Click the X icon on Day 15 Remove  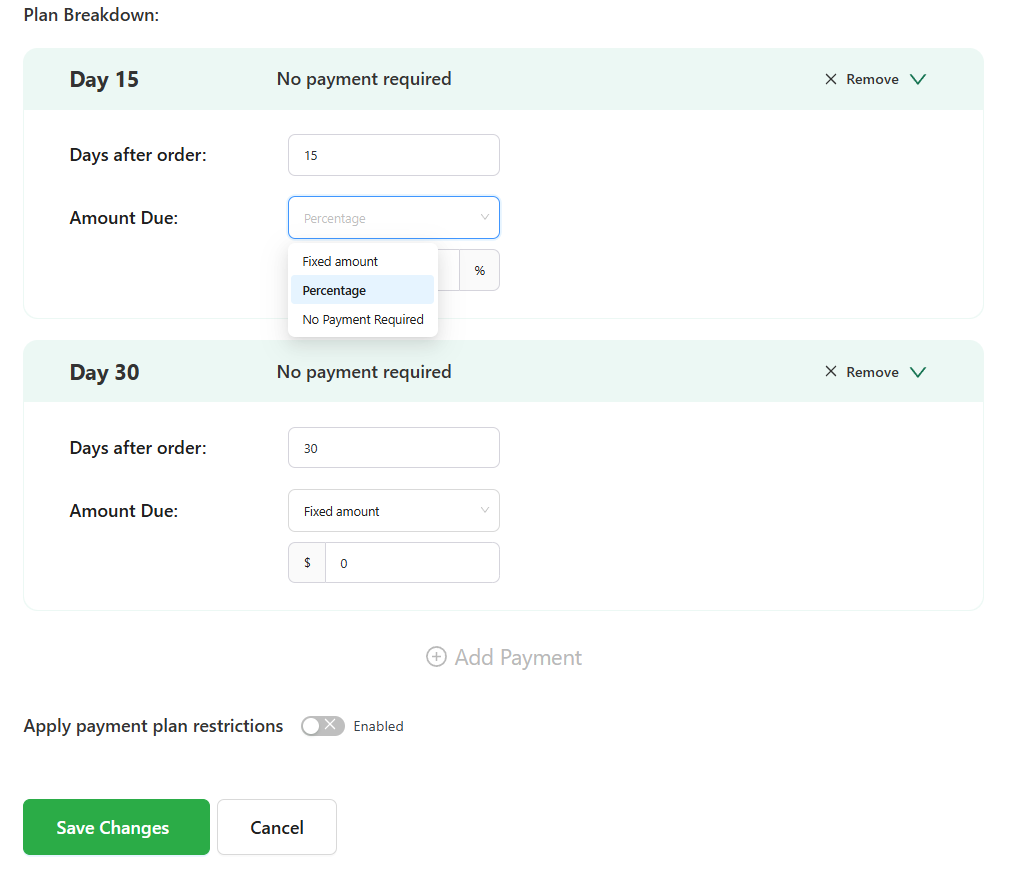(x=831, y=79)
